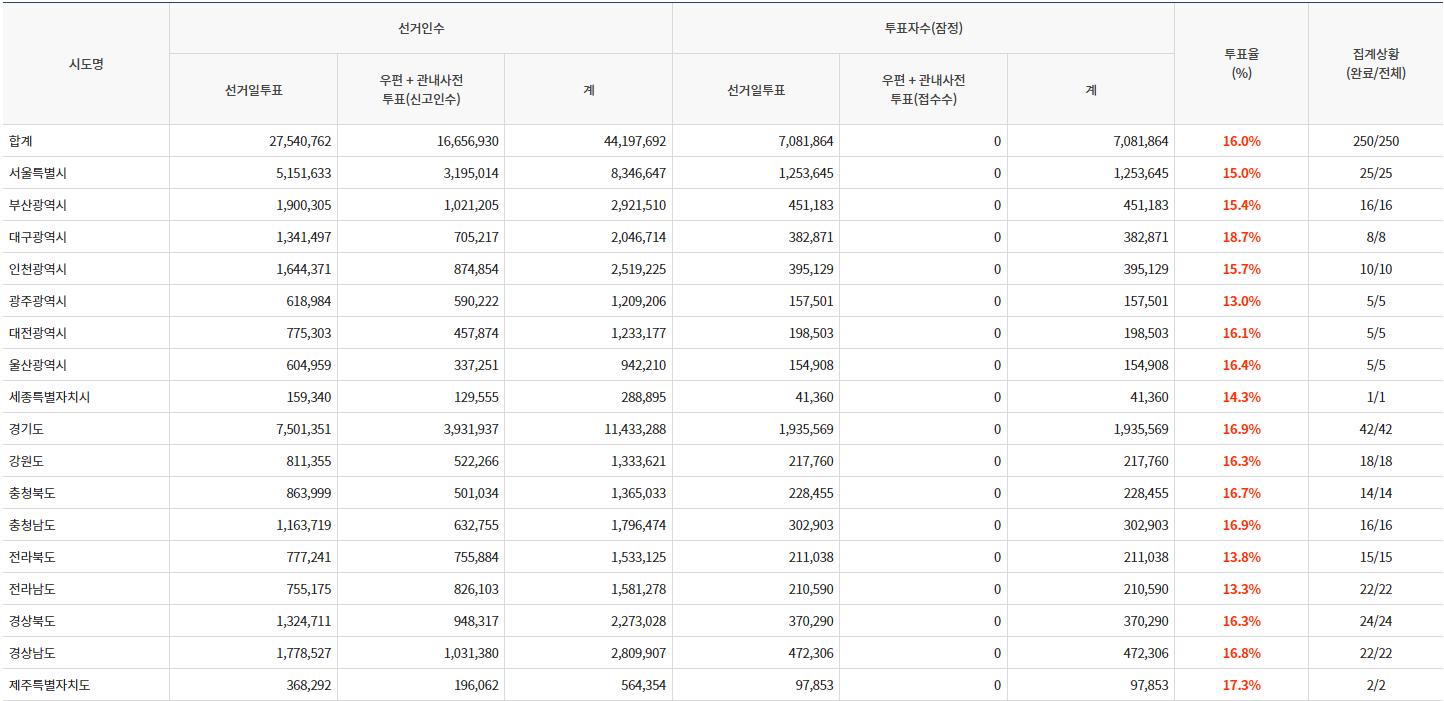The height and width of the screenshot is (701, 1444).
Task: Click 전라남도's 826,103 mail-in electors cell
Action: pos(469,589)
